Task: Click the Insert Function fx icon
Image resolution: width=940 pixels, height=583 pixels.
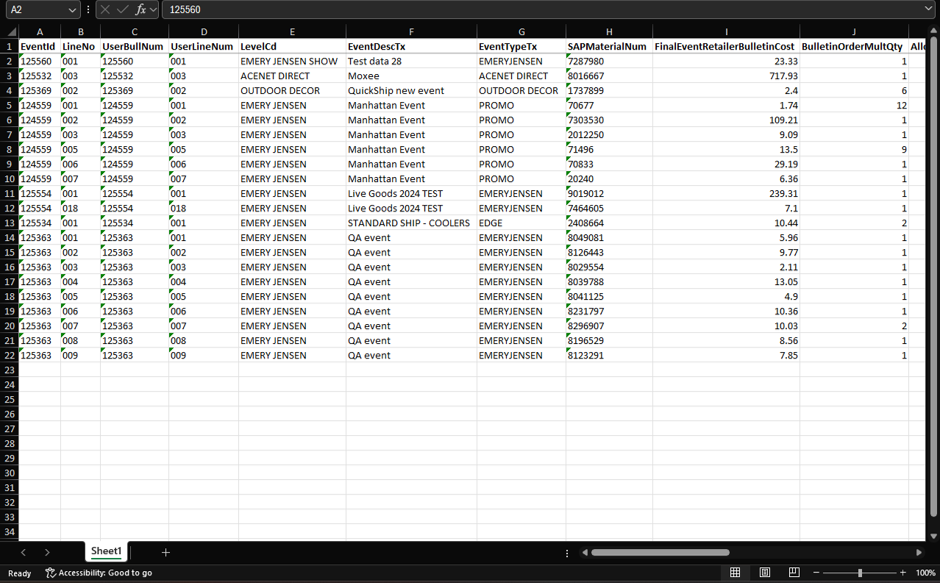Action: click(x=140, y=9)
